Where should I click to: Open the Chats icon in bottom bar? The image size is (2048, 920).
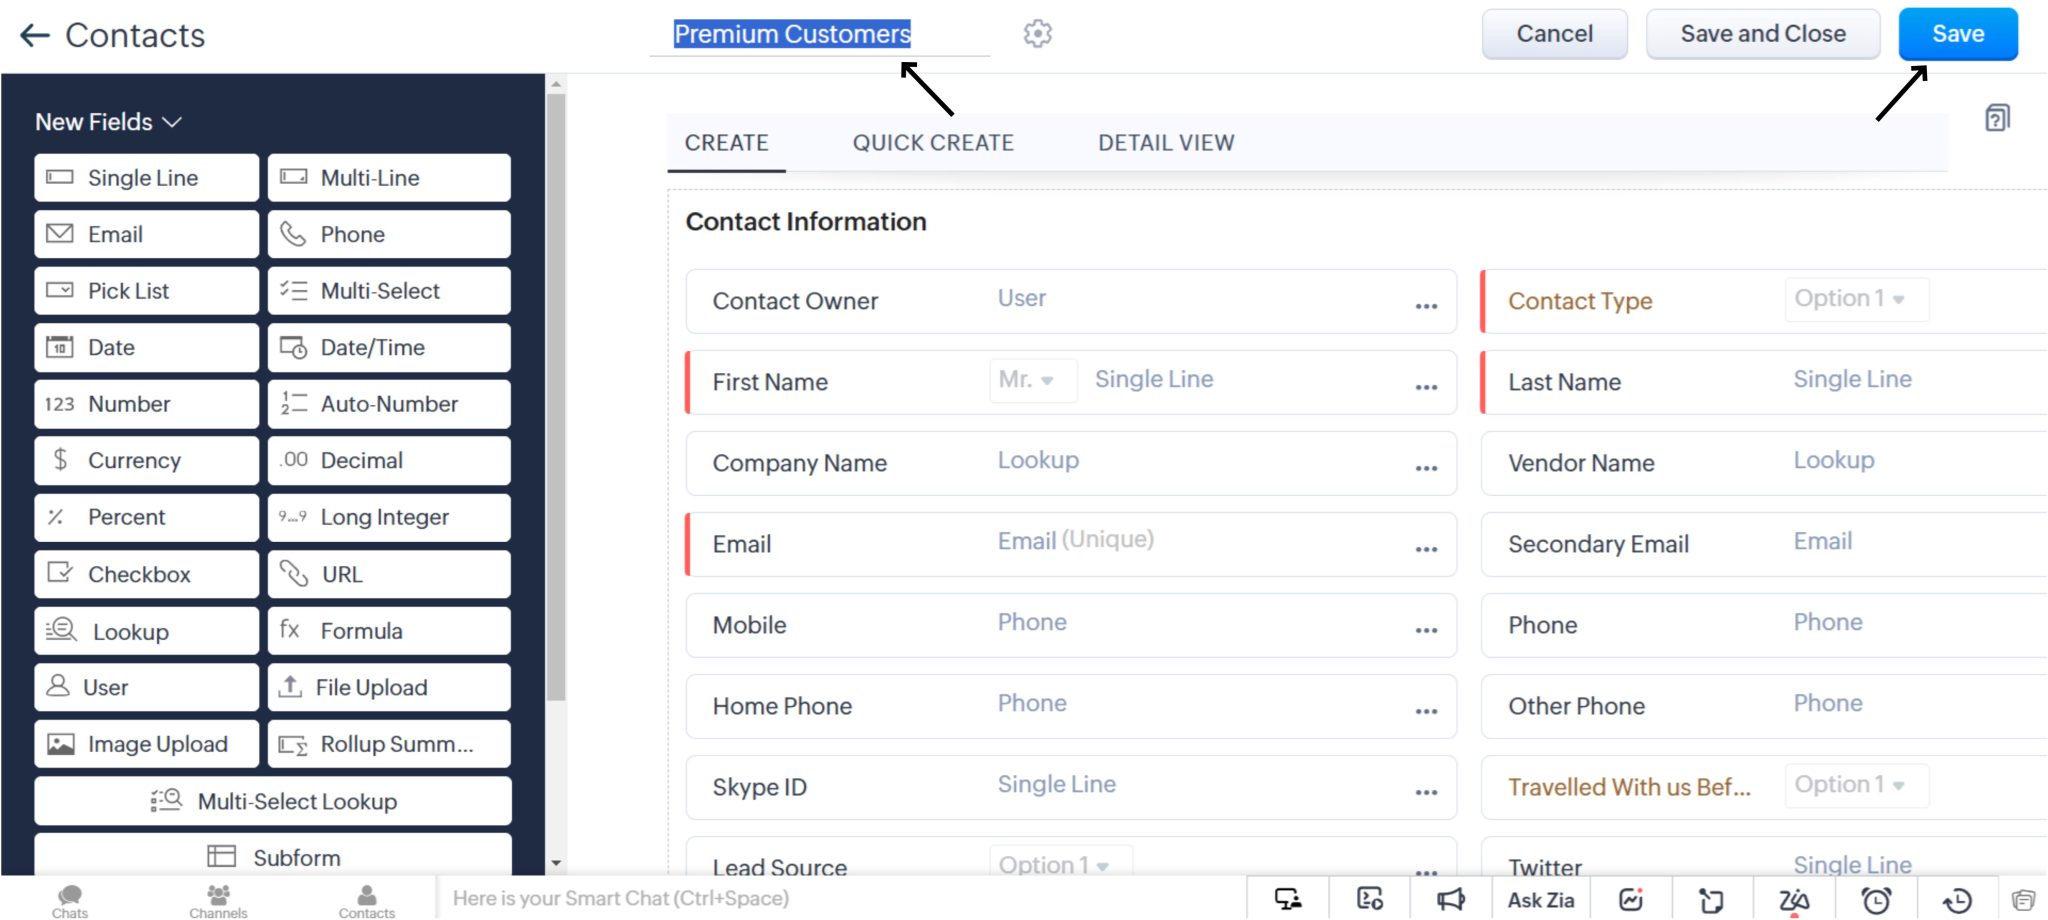coord(70,900)
